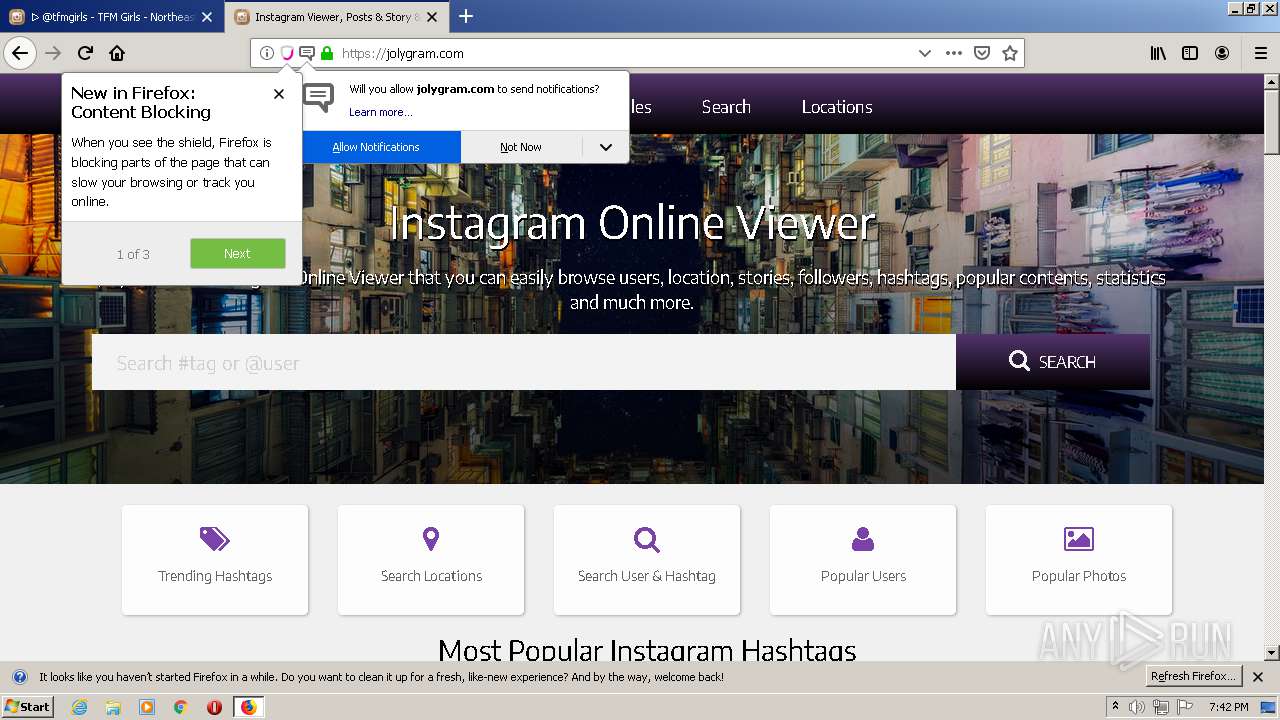Focus the Search #tag or @user field
The width and height of the screenshot is (1280, 720).
(x=524, y=362)
